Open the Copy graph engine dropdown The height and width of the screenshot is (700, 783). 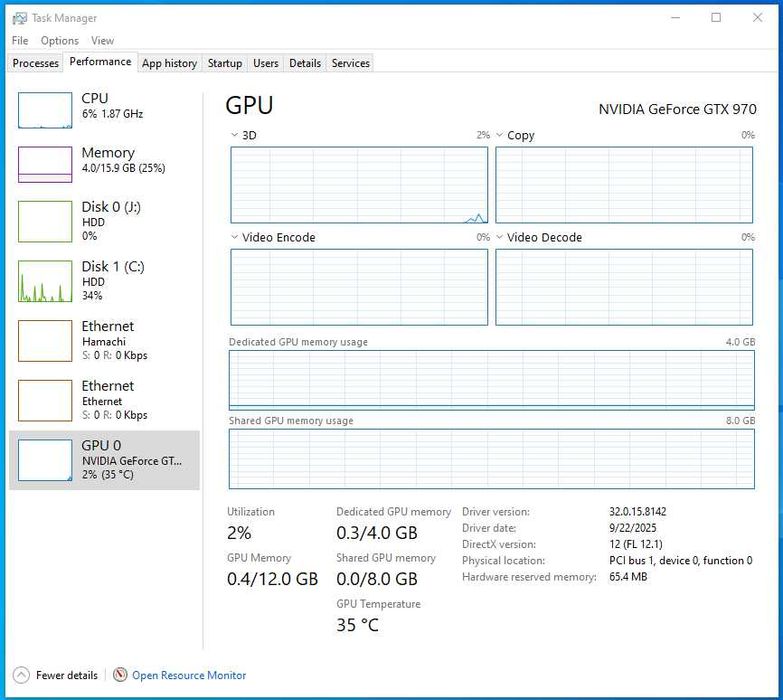[500, 135]
